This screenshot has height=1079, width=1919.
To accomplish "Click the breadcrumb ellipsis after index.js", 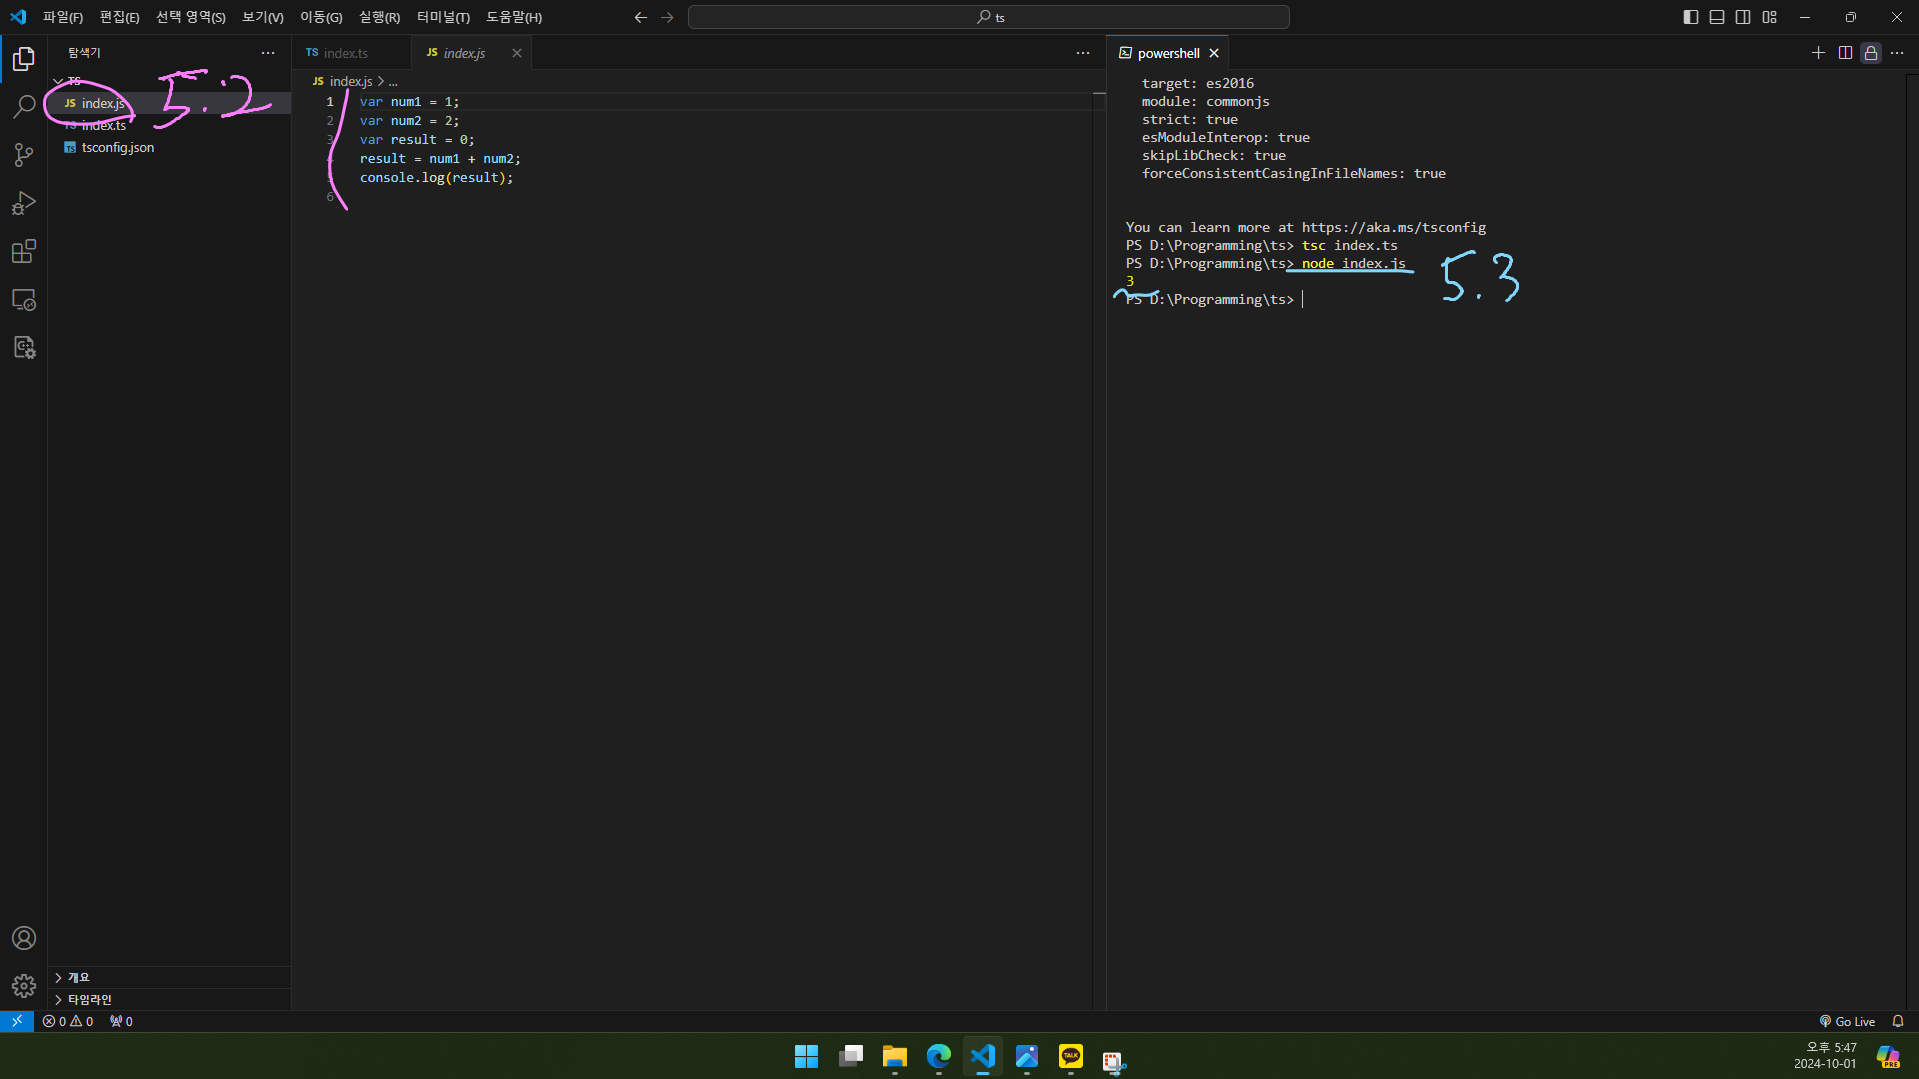I will (x=393, y=81).
